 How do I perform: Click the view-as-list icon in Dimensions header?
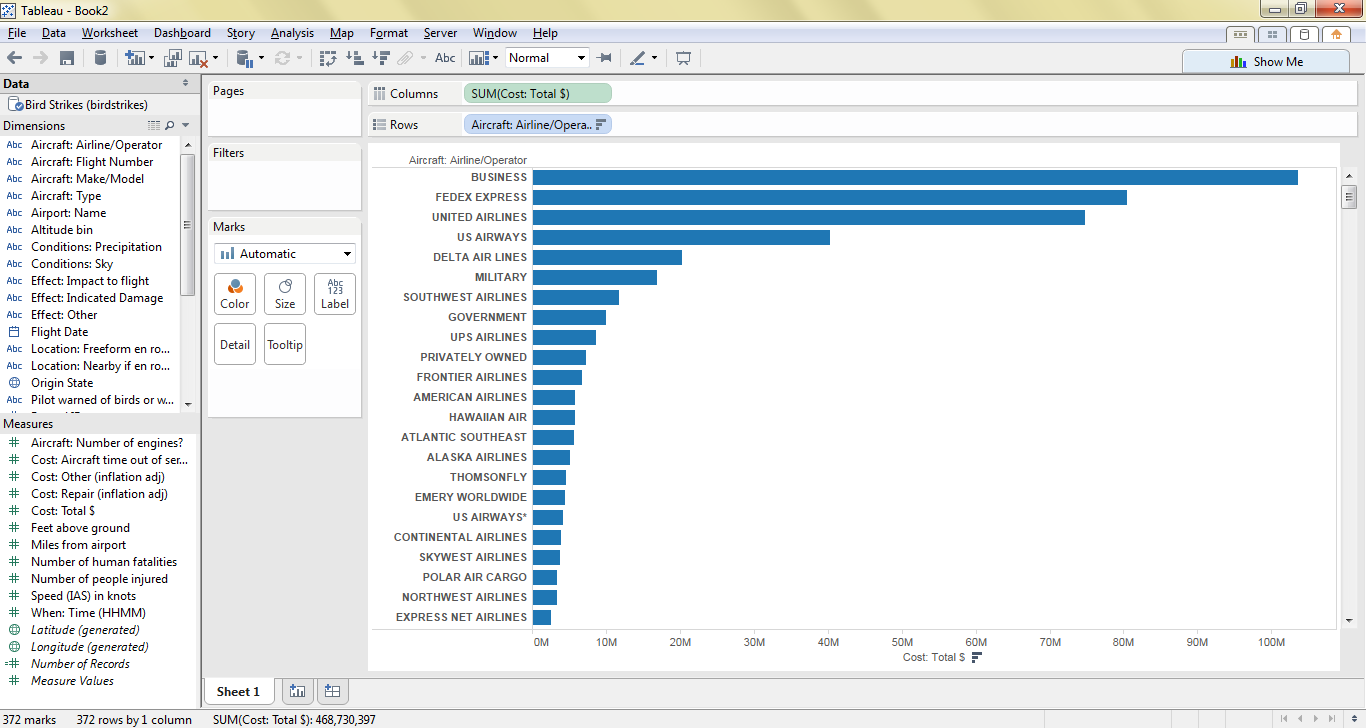point(153,126)
